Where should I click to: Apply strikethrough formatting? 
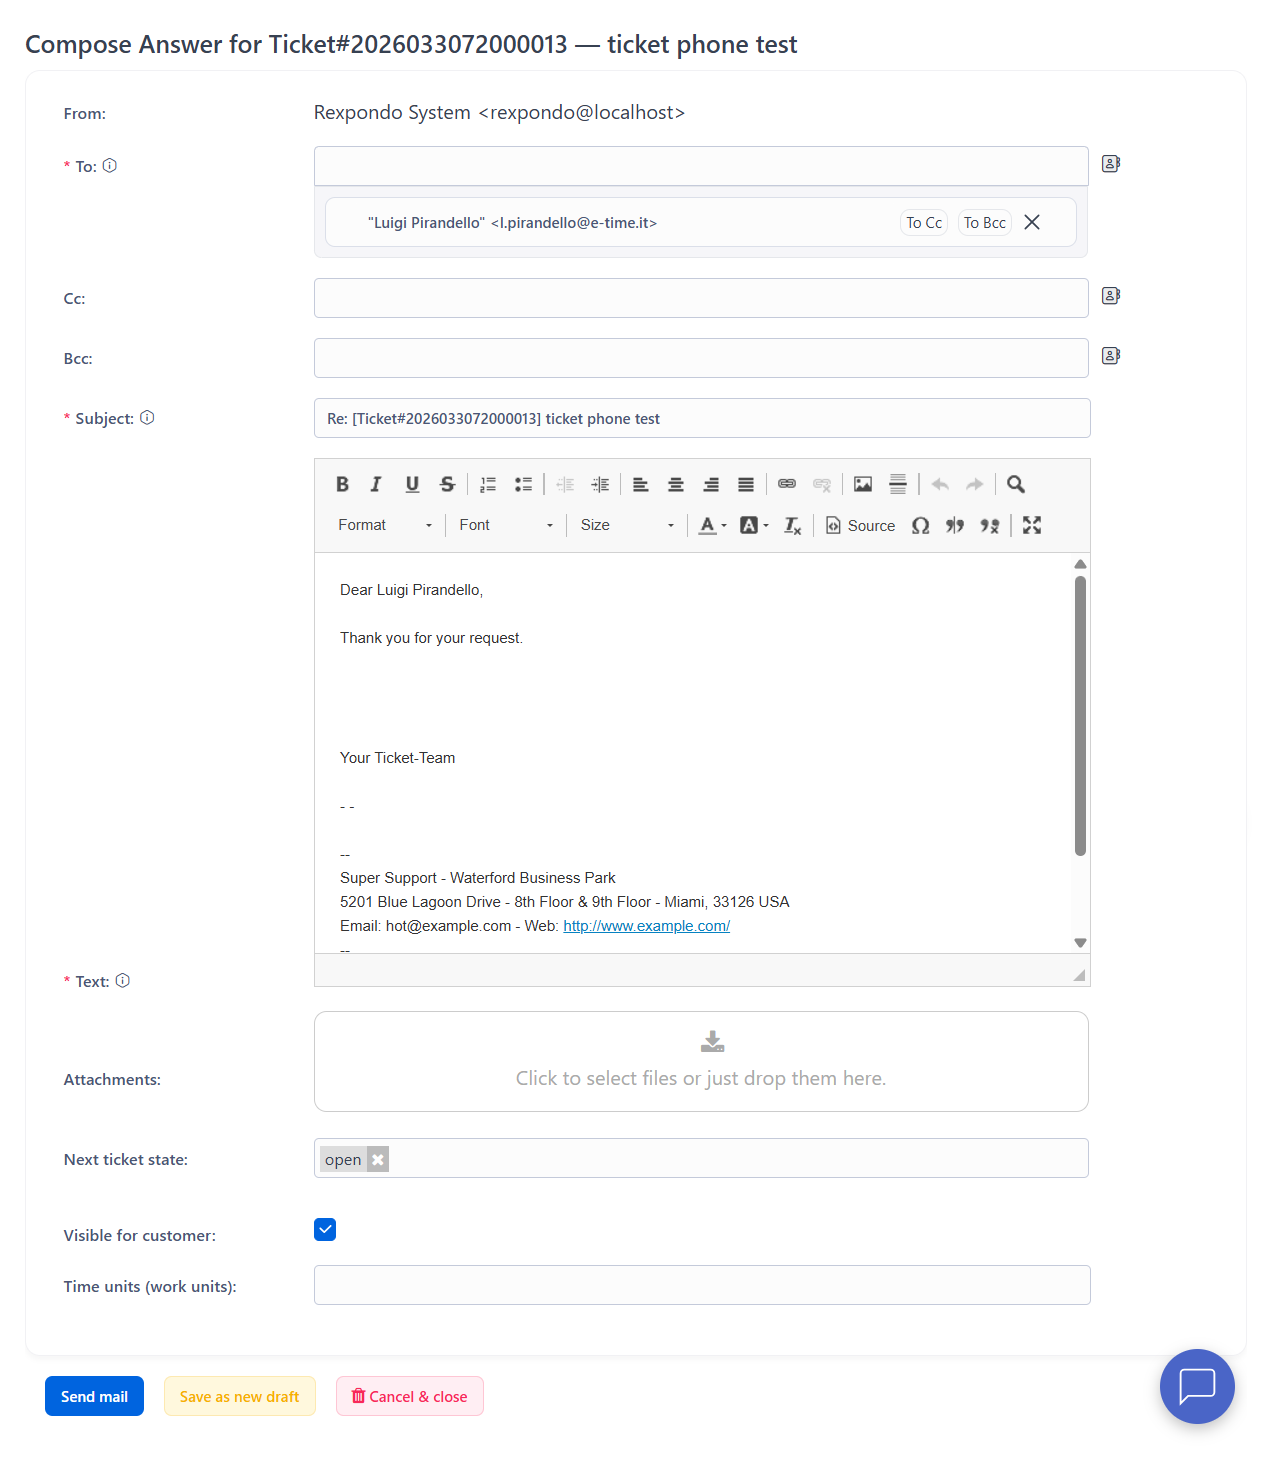coord(447,484)
